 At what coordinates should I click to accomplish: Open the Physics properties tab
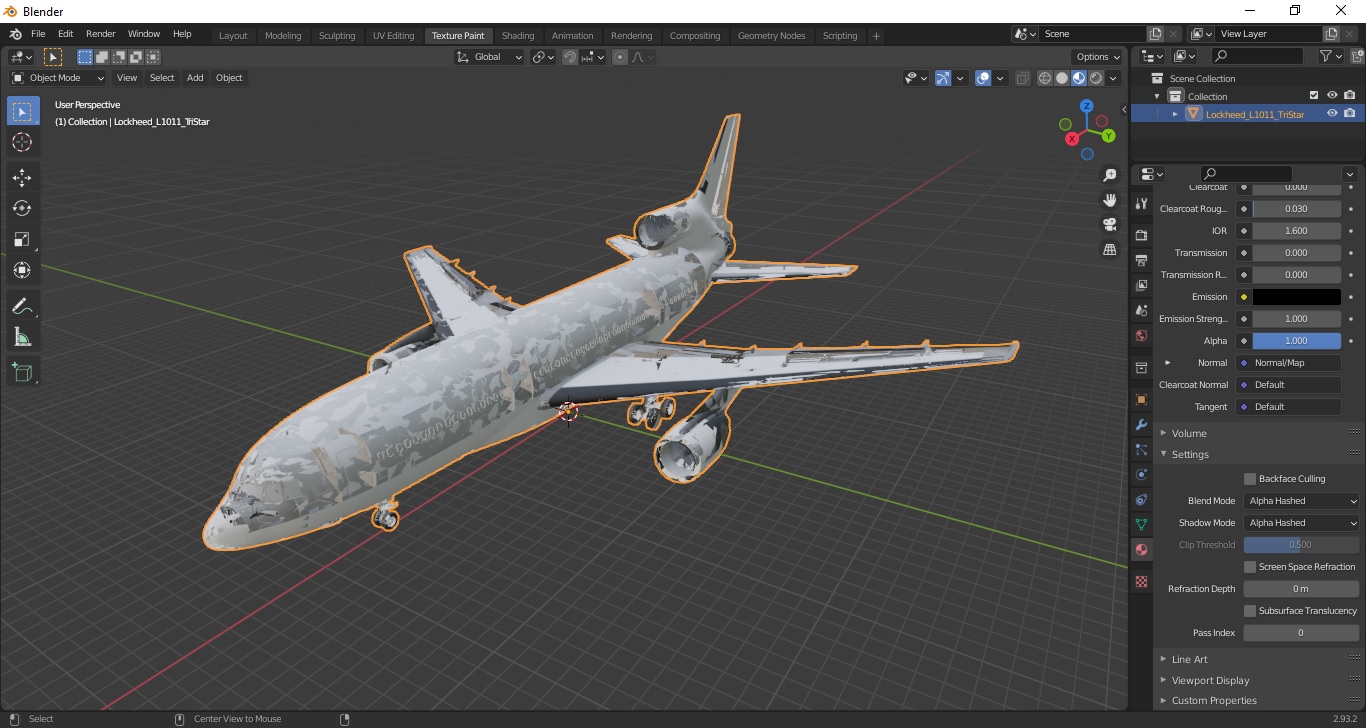(x=1141, y=474)
